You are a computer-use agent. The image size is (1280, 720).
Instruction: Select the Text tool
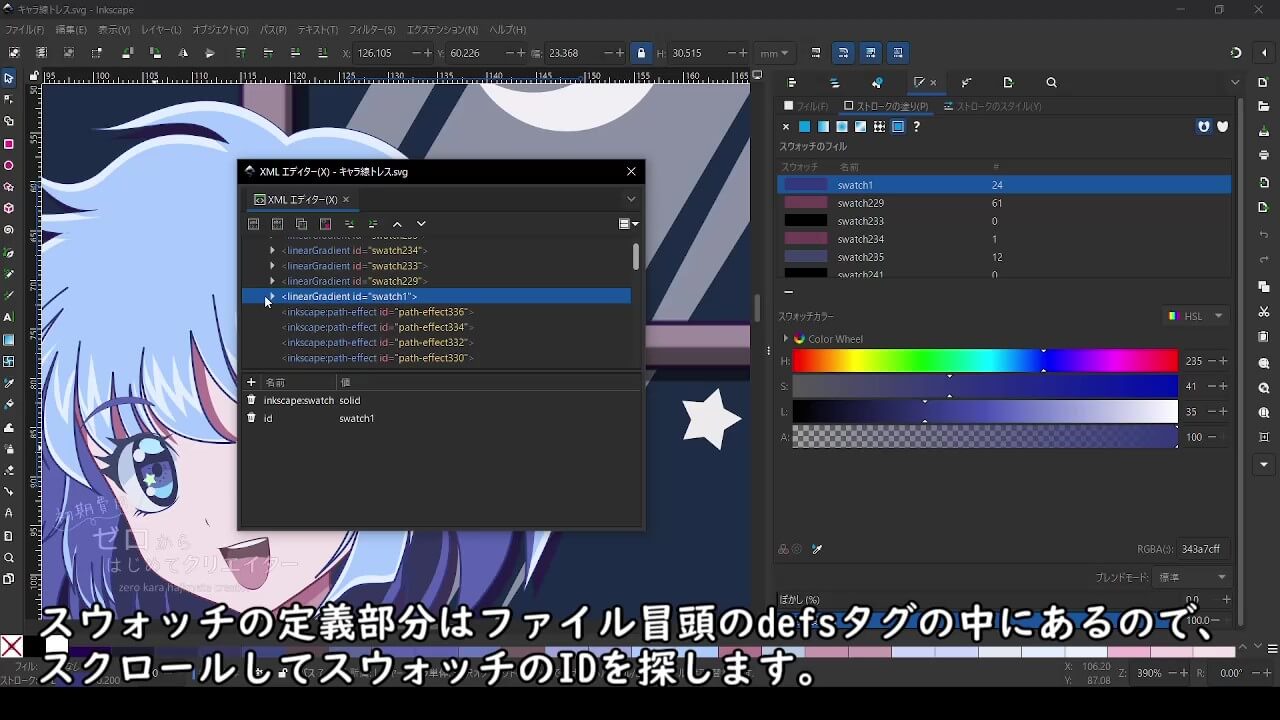click(x=9, y=317)
